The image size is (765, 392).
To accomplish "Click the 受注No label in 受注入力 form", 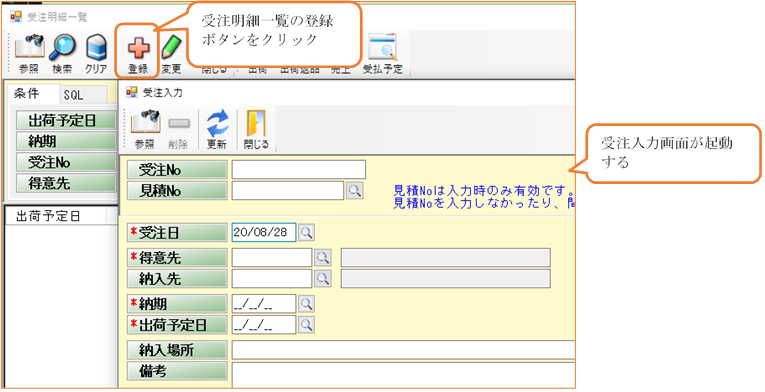I will tap(177, 170).
